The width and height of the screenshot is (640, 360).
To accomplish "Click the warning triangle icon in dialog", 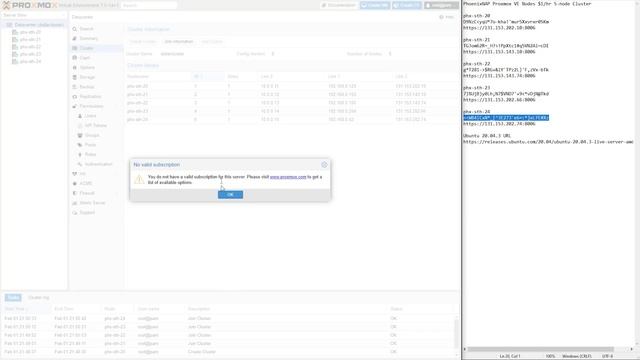I will point(139,179).
